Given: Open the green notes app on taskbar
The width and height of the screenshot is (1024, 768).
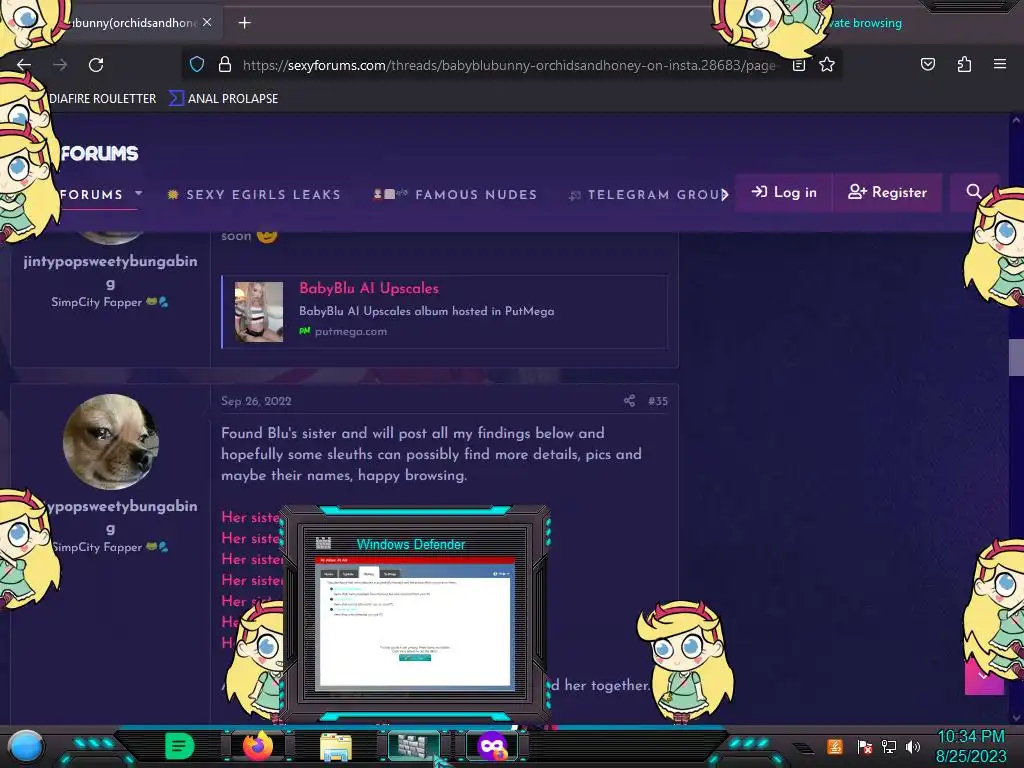Looking at the screenshot, I should 180,746.
